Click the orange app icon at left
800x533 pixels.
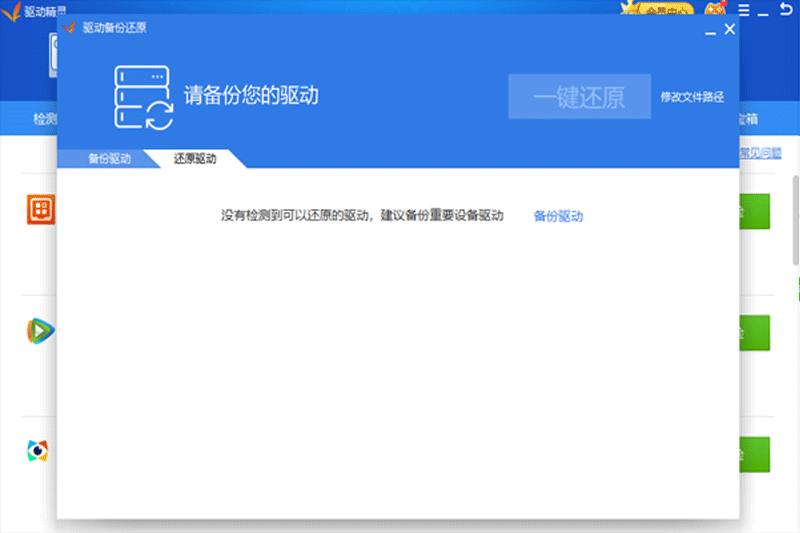(x=40, y=210)
